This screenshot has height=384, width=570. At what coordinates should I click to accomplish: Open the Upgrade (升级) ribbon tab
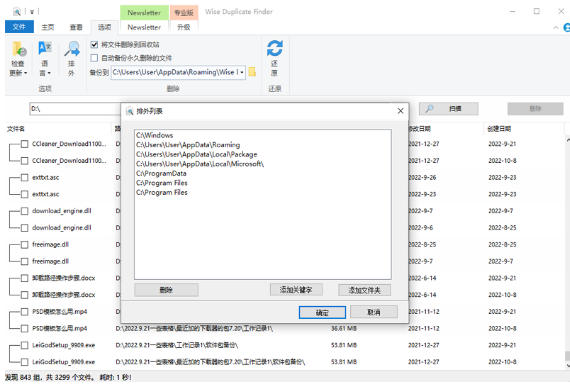(x=184, y=27)
